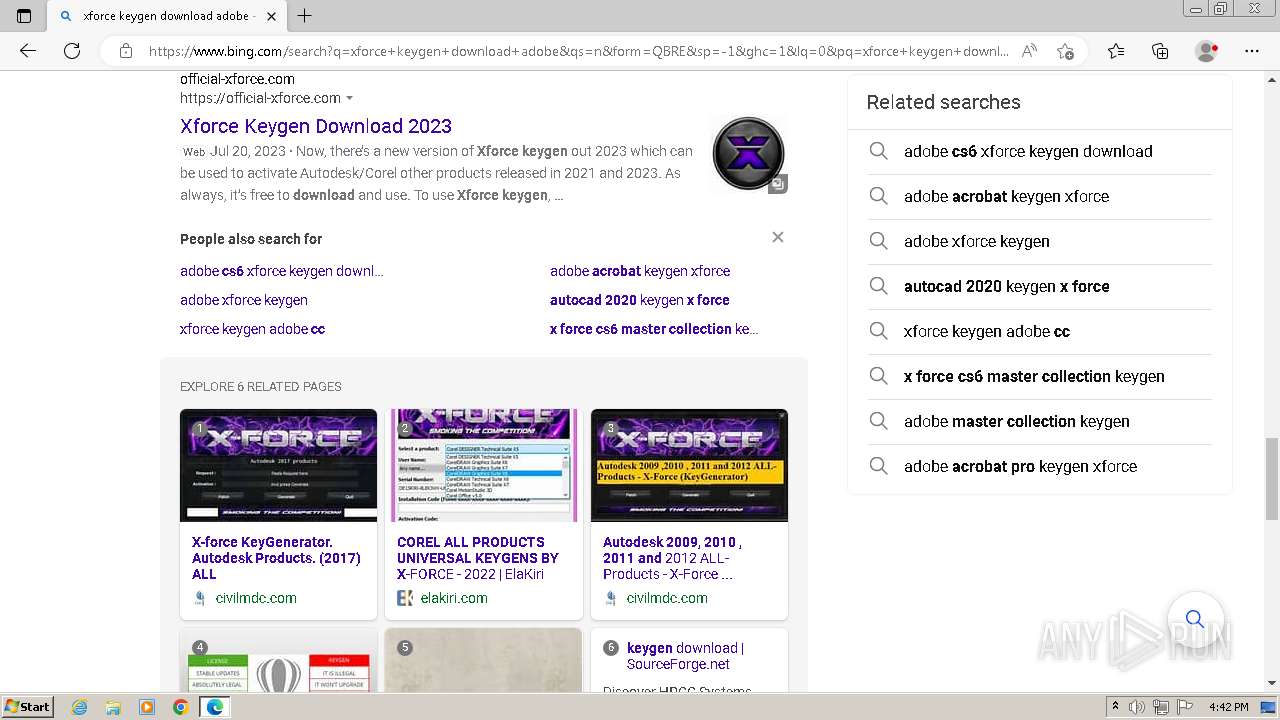The height and width of the screenshot is (720, 1280).
Task: Search adobe xforce keygen under People also search
Action: 244,300
